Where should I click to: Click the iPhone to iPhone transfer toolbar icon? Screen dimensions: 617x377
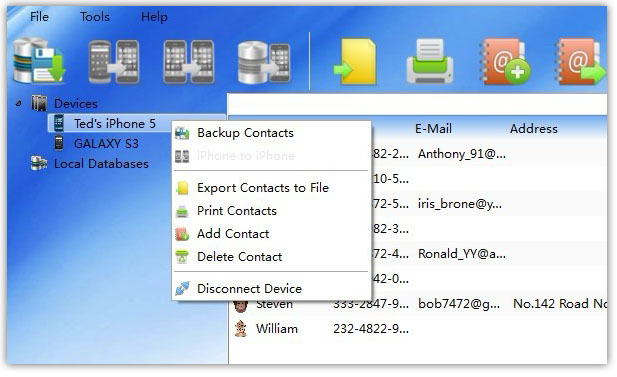pyautogui.click(x=189, y=62)
